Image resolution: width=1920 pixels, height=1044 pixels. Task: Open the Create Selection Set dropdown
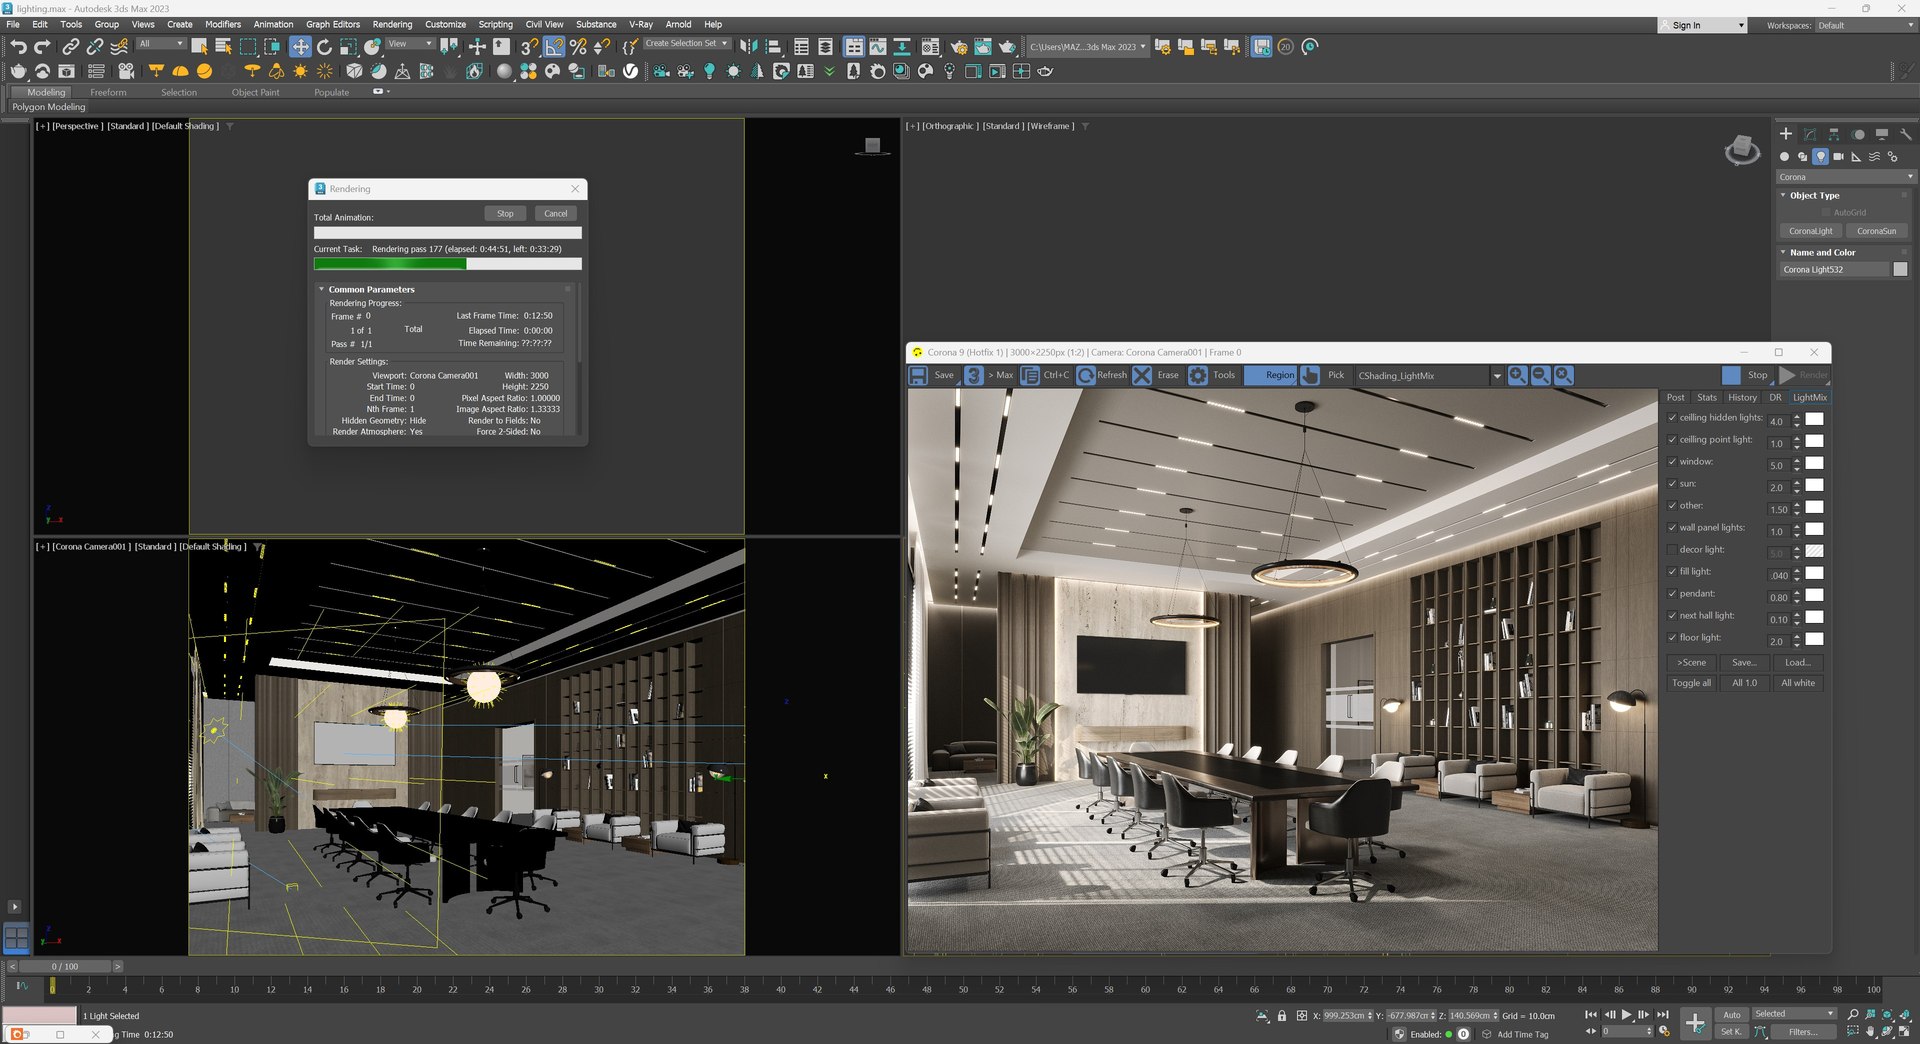tap(686, 44)
